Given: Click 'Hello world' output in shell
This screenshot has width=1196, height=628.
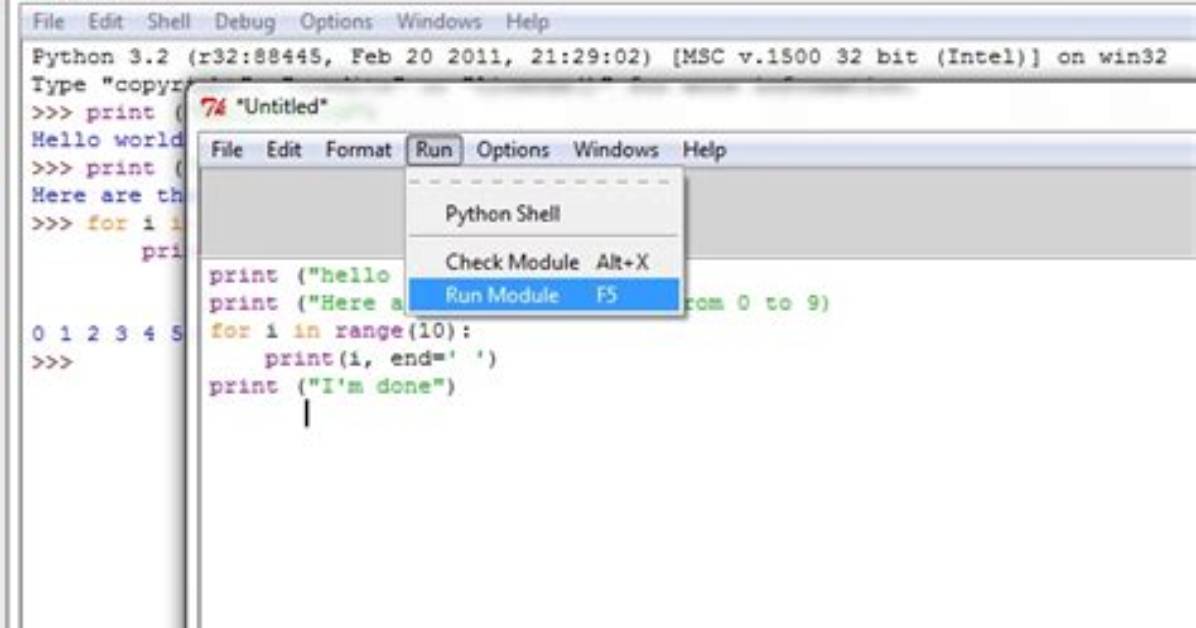Looking at the screenshot, I should pyautogui.click(x=107, y=140).
